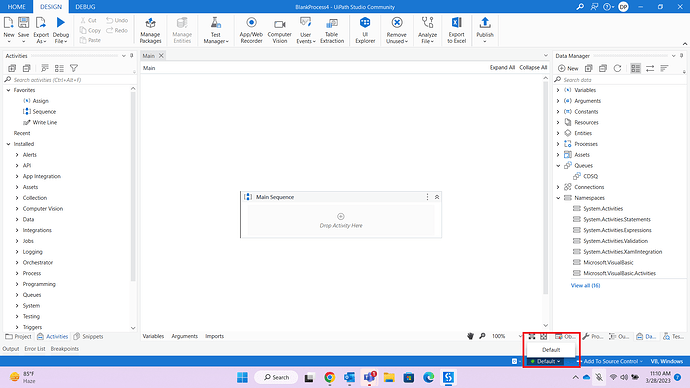This screenshot has width=690, height=388.
Task: Open the Default environment dropdown in status bar
Action: click(x=546, y=361)
